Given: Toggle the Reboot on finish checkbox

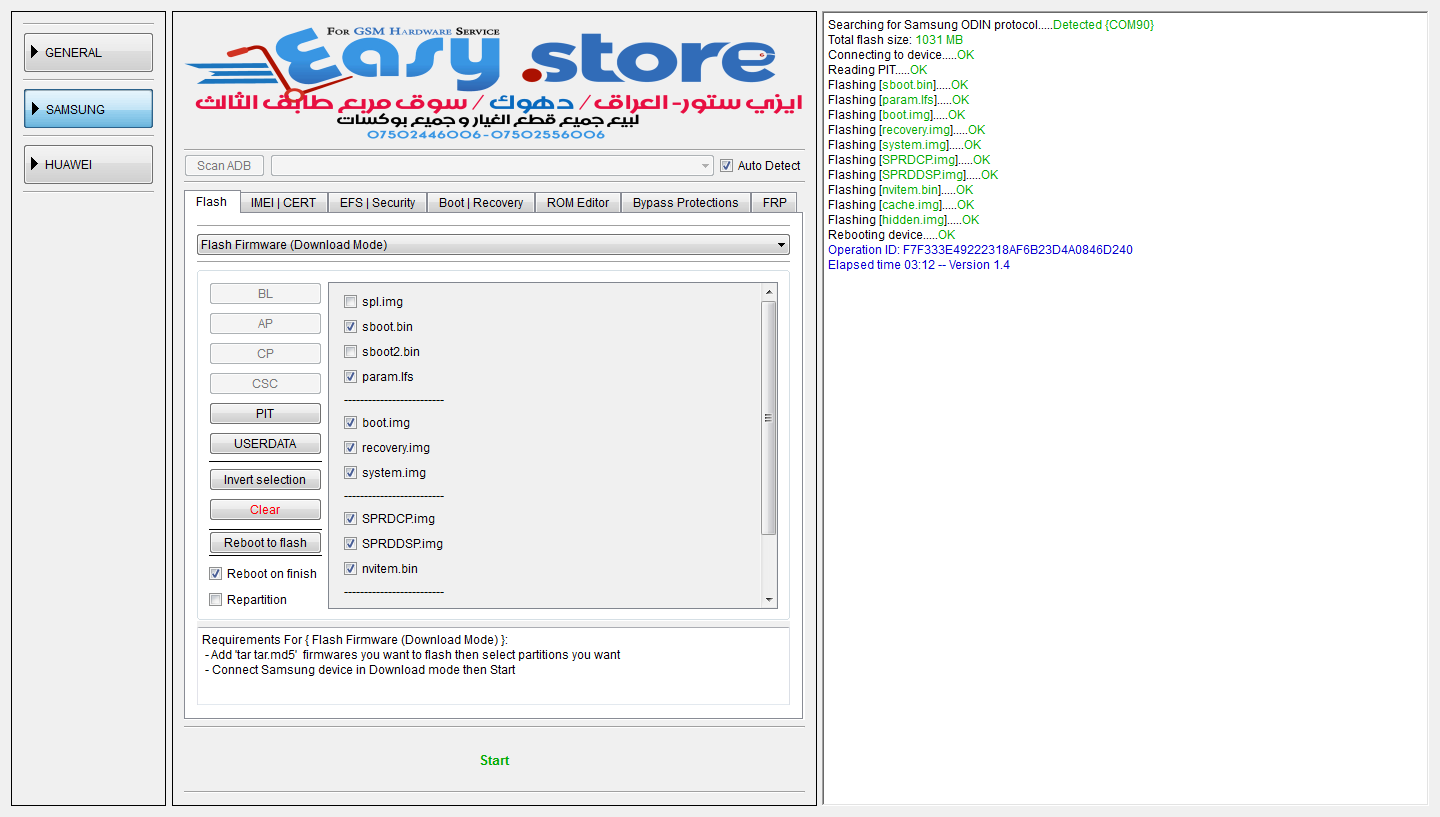Looking at the screenshot, I should click(216, 574).
